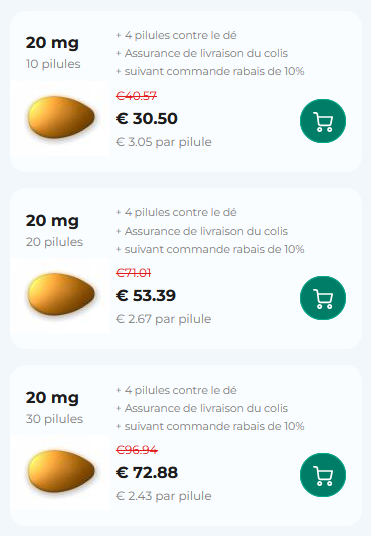The width and height of the screenshot is (371, 536).
Task: Add the 20 pilules pack to cart
Action: 323,298
